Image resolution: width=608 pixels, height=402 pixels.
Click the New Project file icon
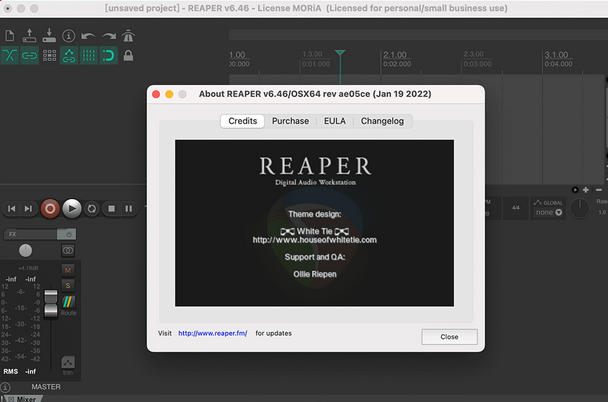10,36
